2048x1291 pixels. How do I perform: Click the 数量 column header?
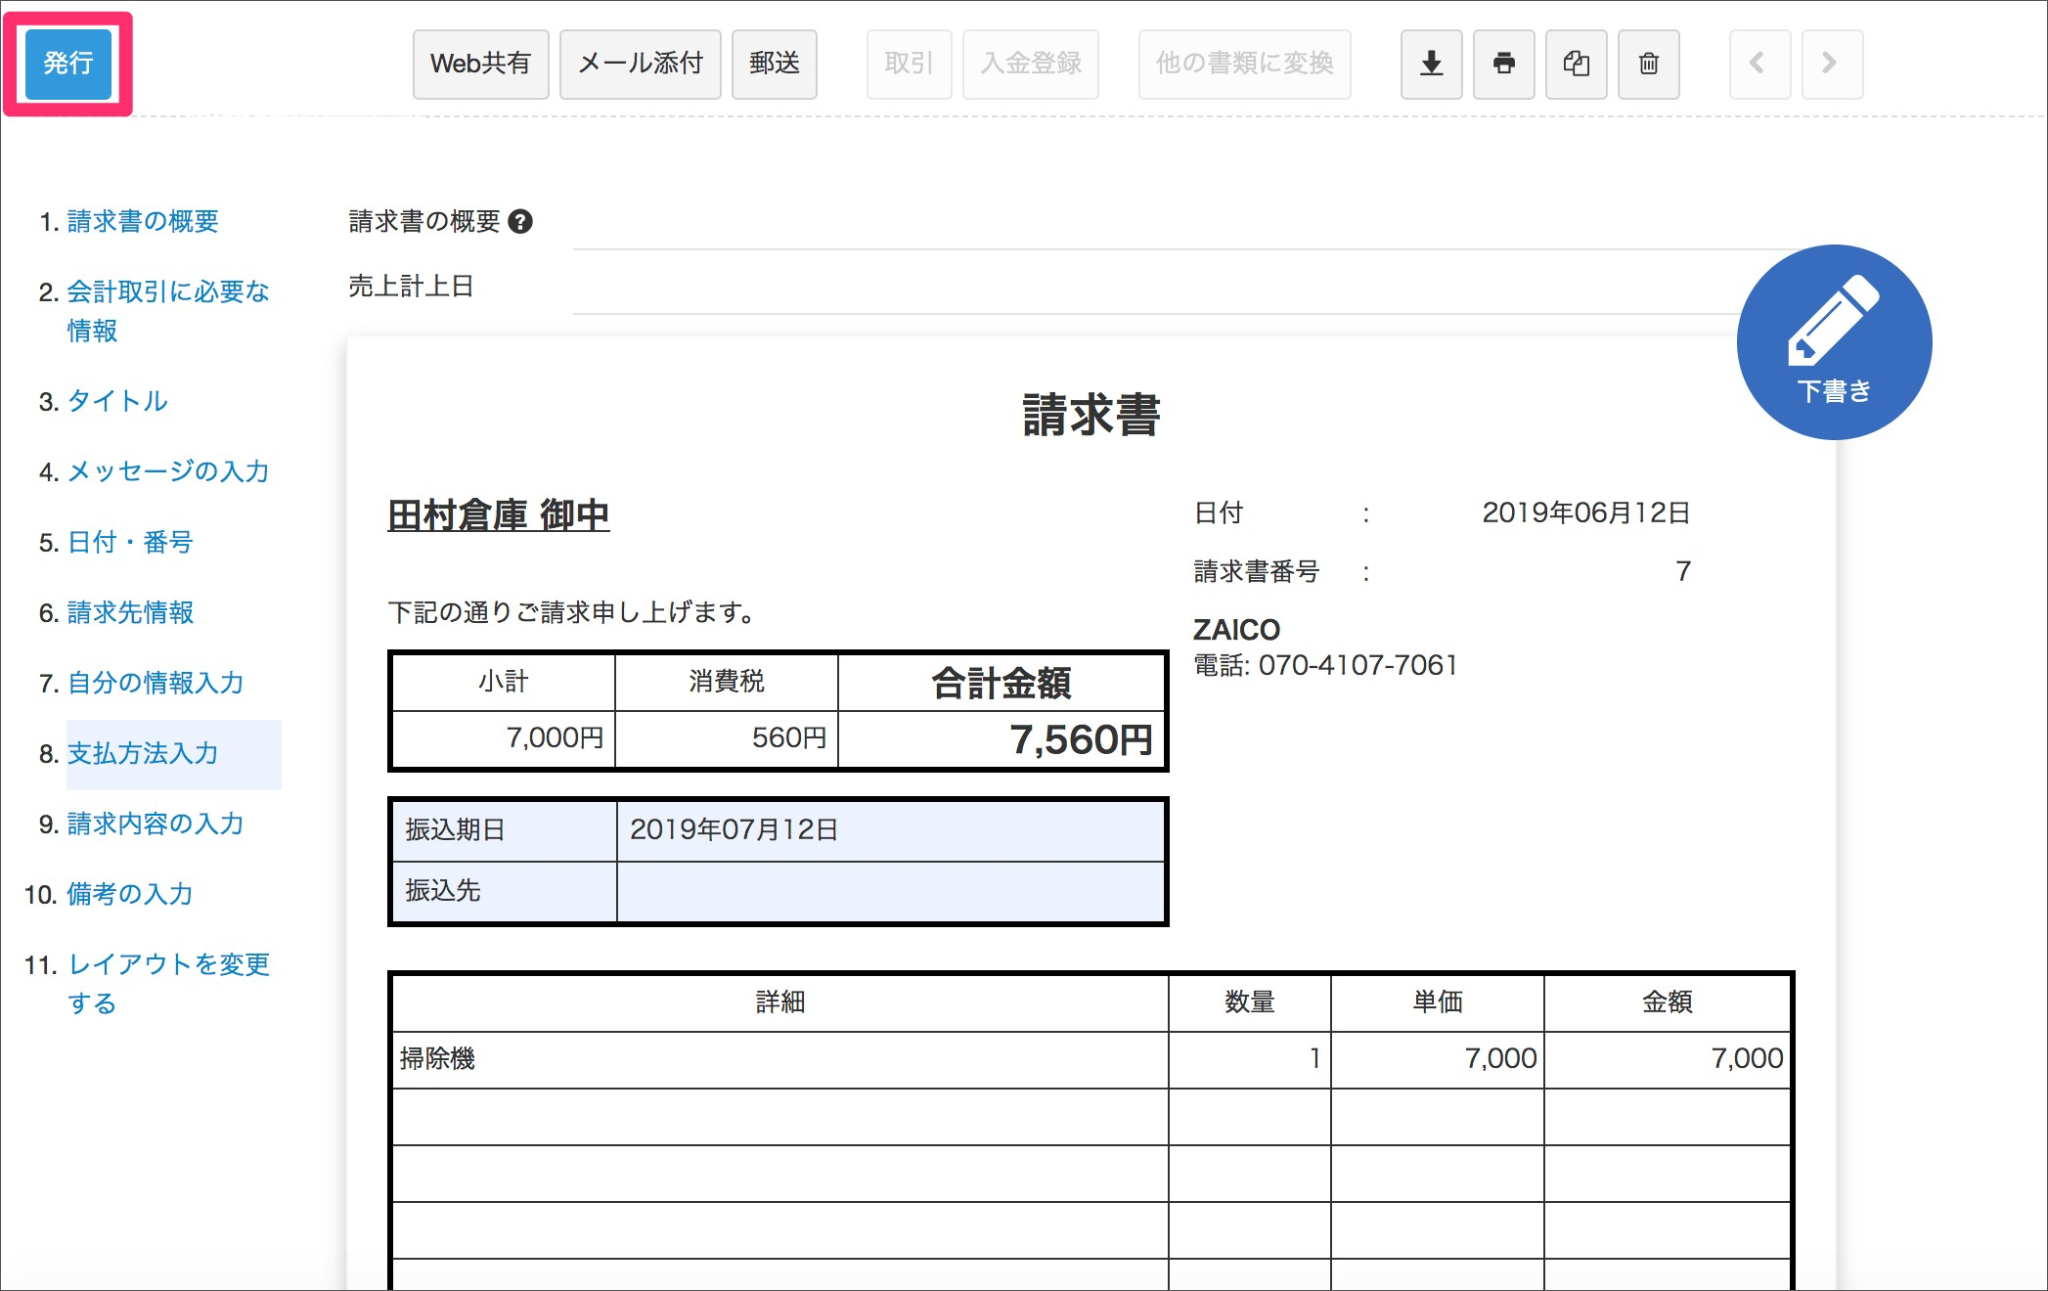(x=1250, y=1002)
